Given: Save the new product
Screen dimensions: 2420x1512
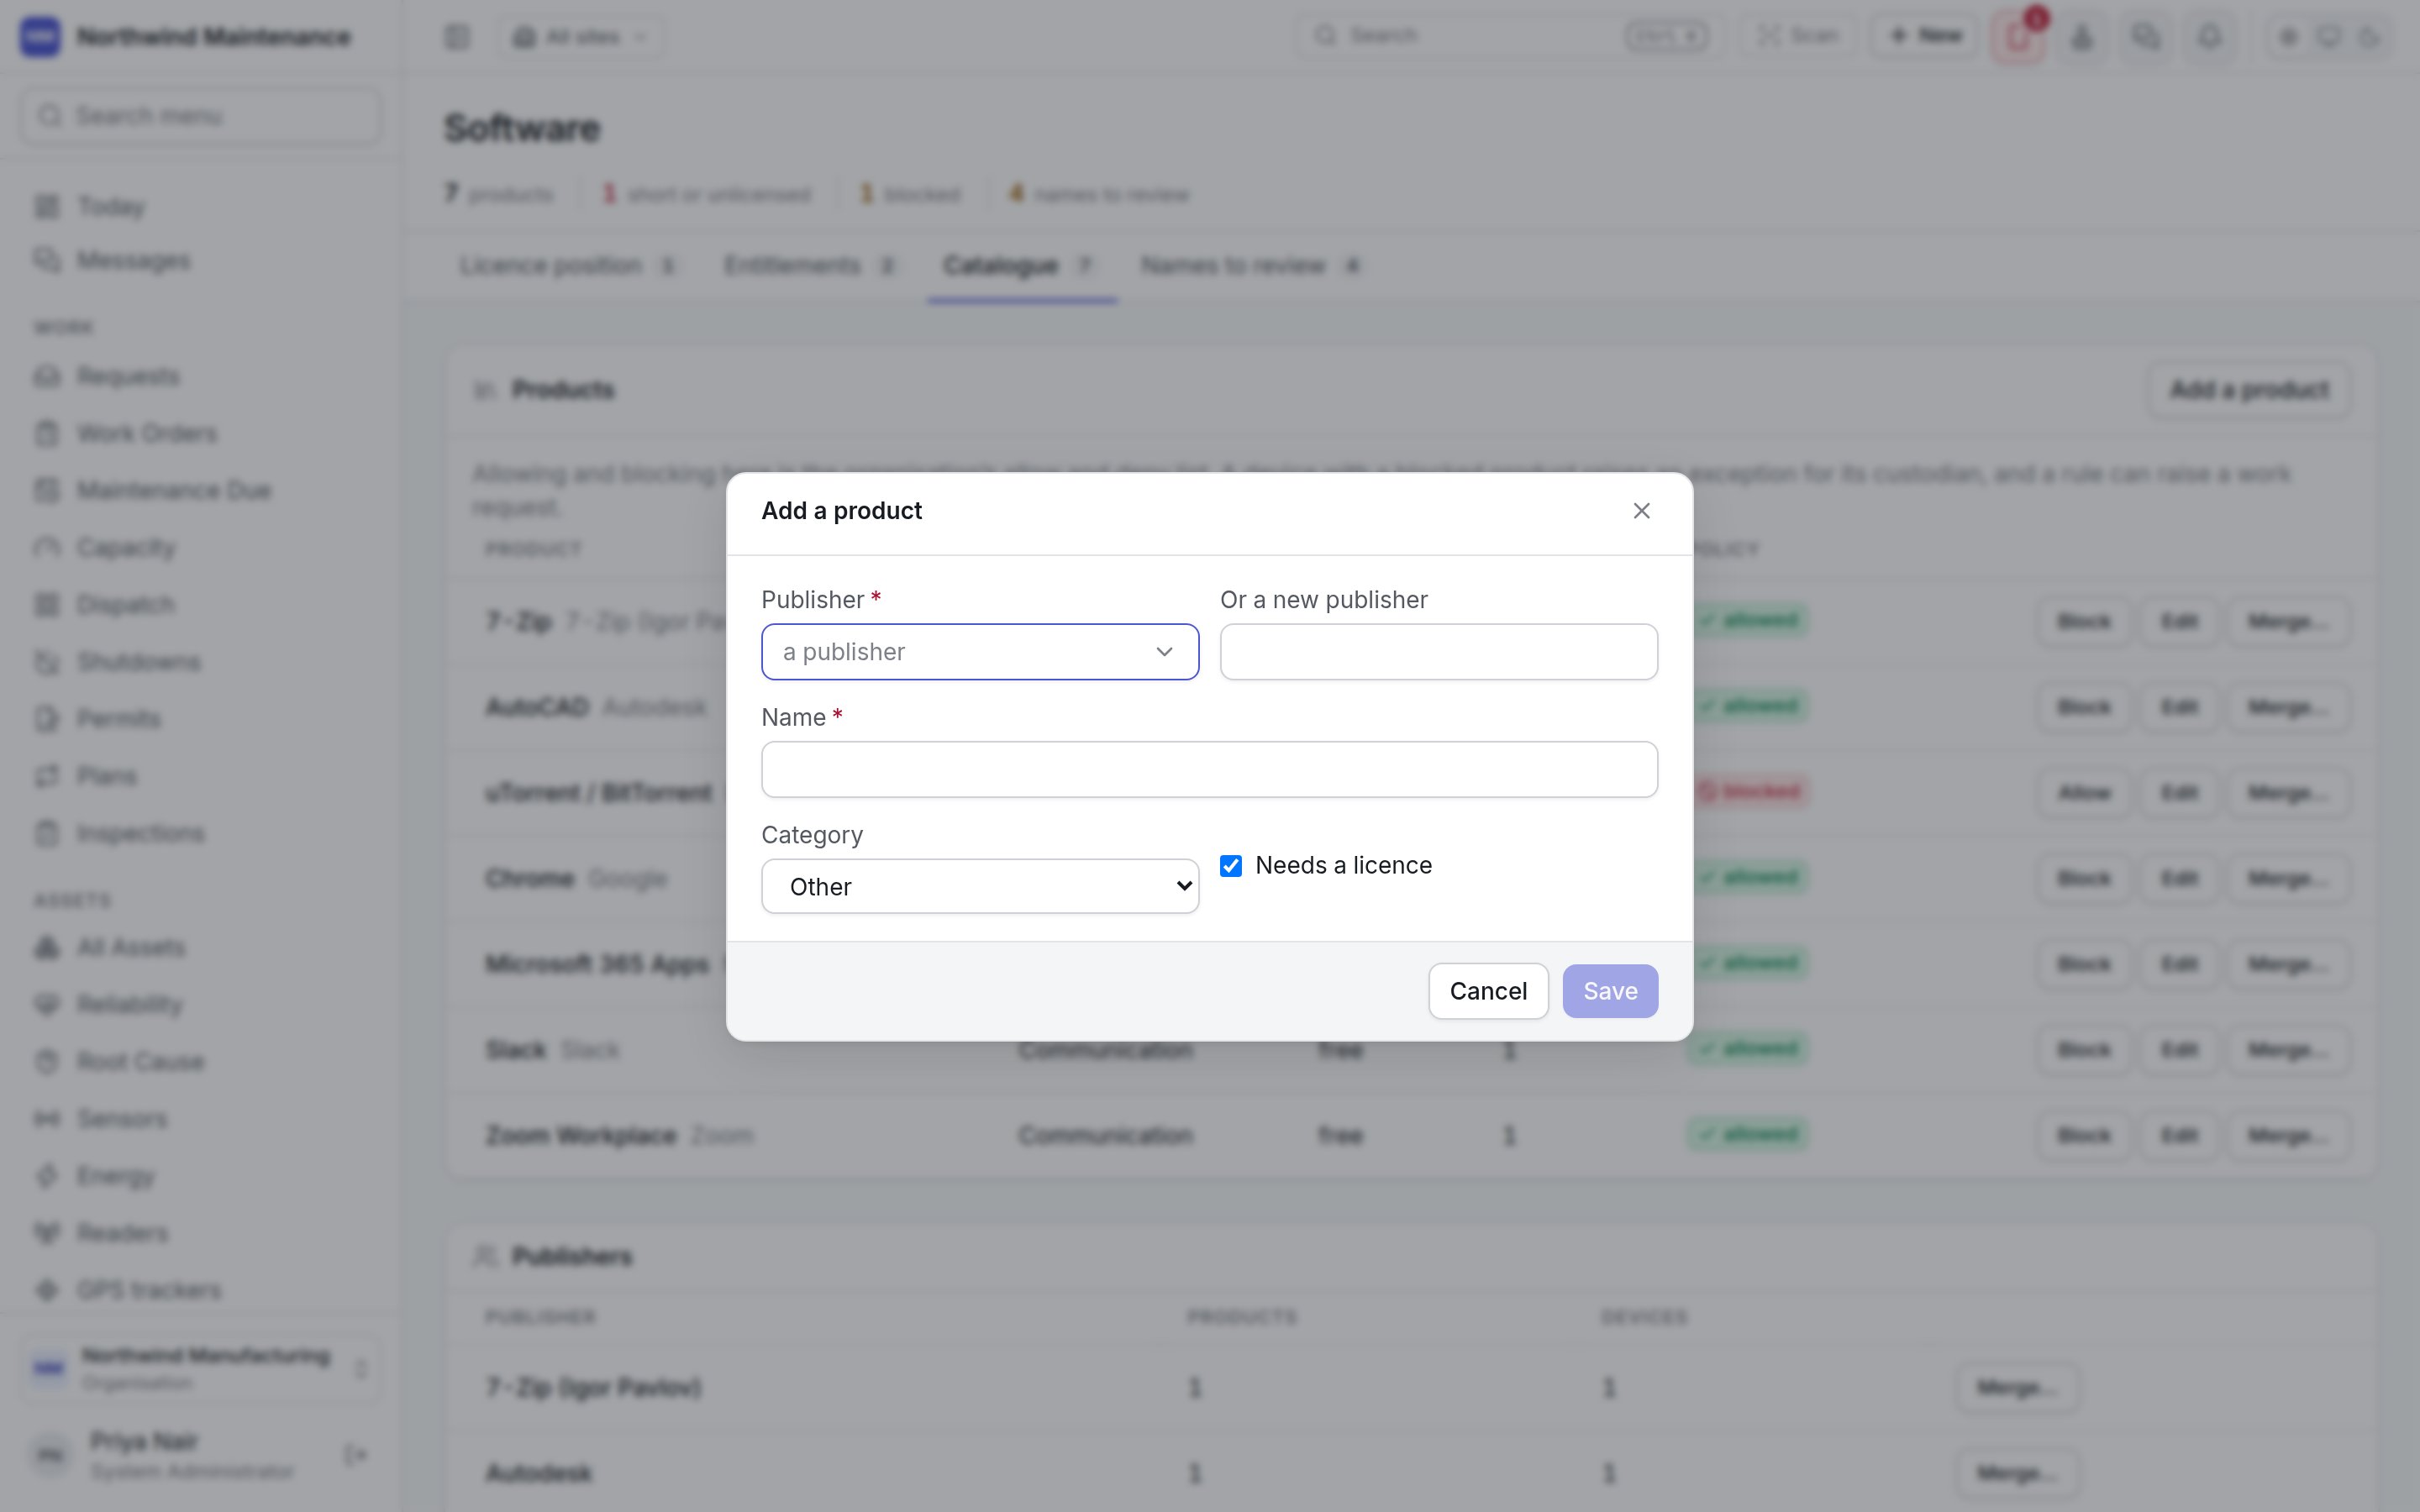Looking at the screenshot, I should pyautogui.click(x=1610, y=991).
